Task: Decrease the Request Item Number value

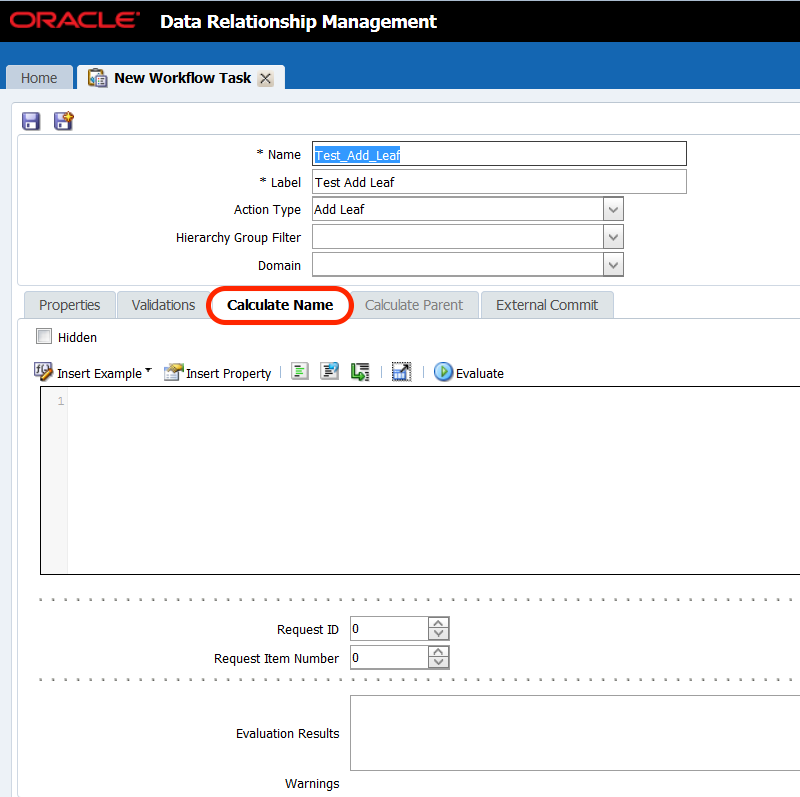Action: 438,663
